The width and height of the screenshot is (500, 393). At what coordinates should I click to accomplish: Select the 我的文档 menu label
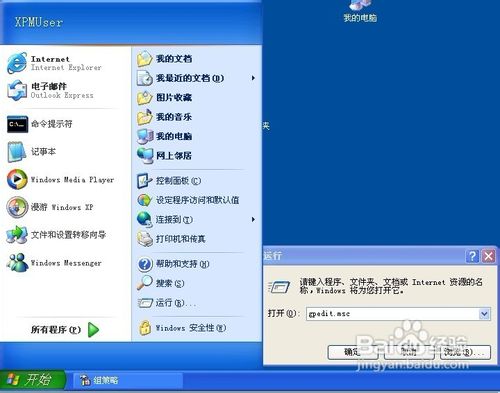click(x=174, y=59)
